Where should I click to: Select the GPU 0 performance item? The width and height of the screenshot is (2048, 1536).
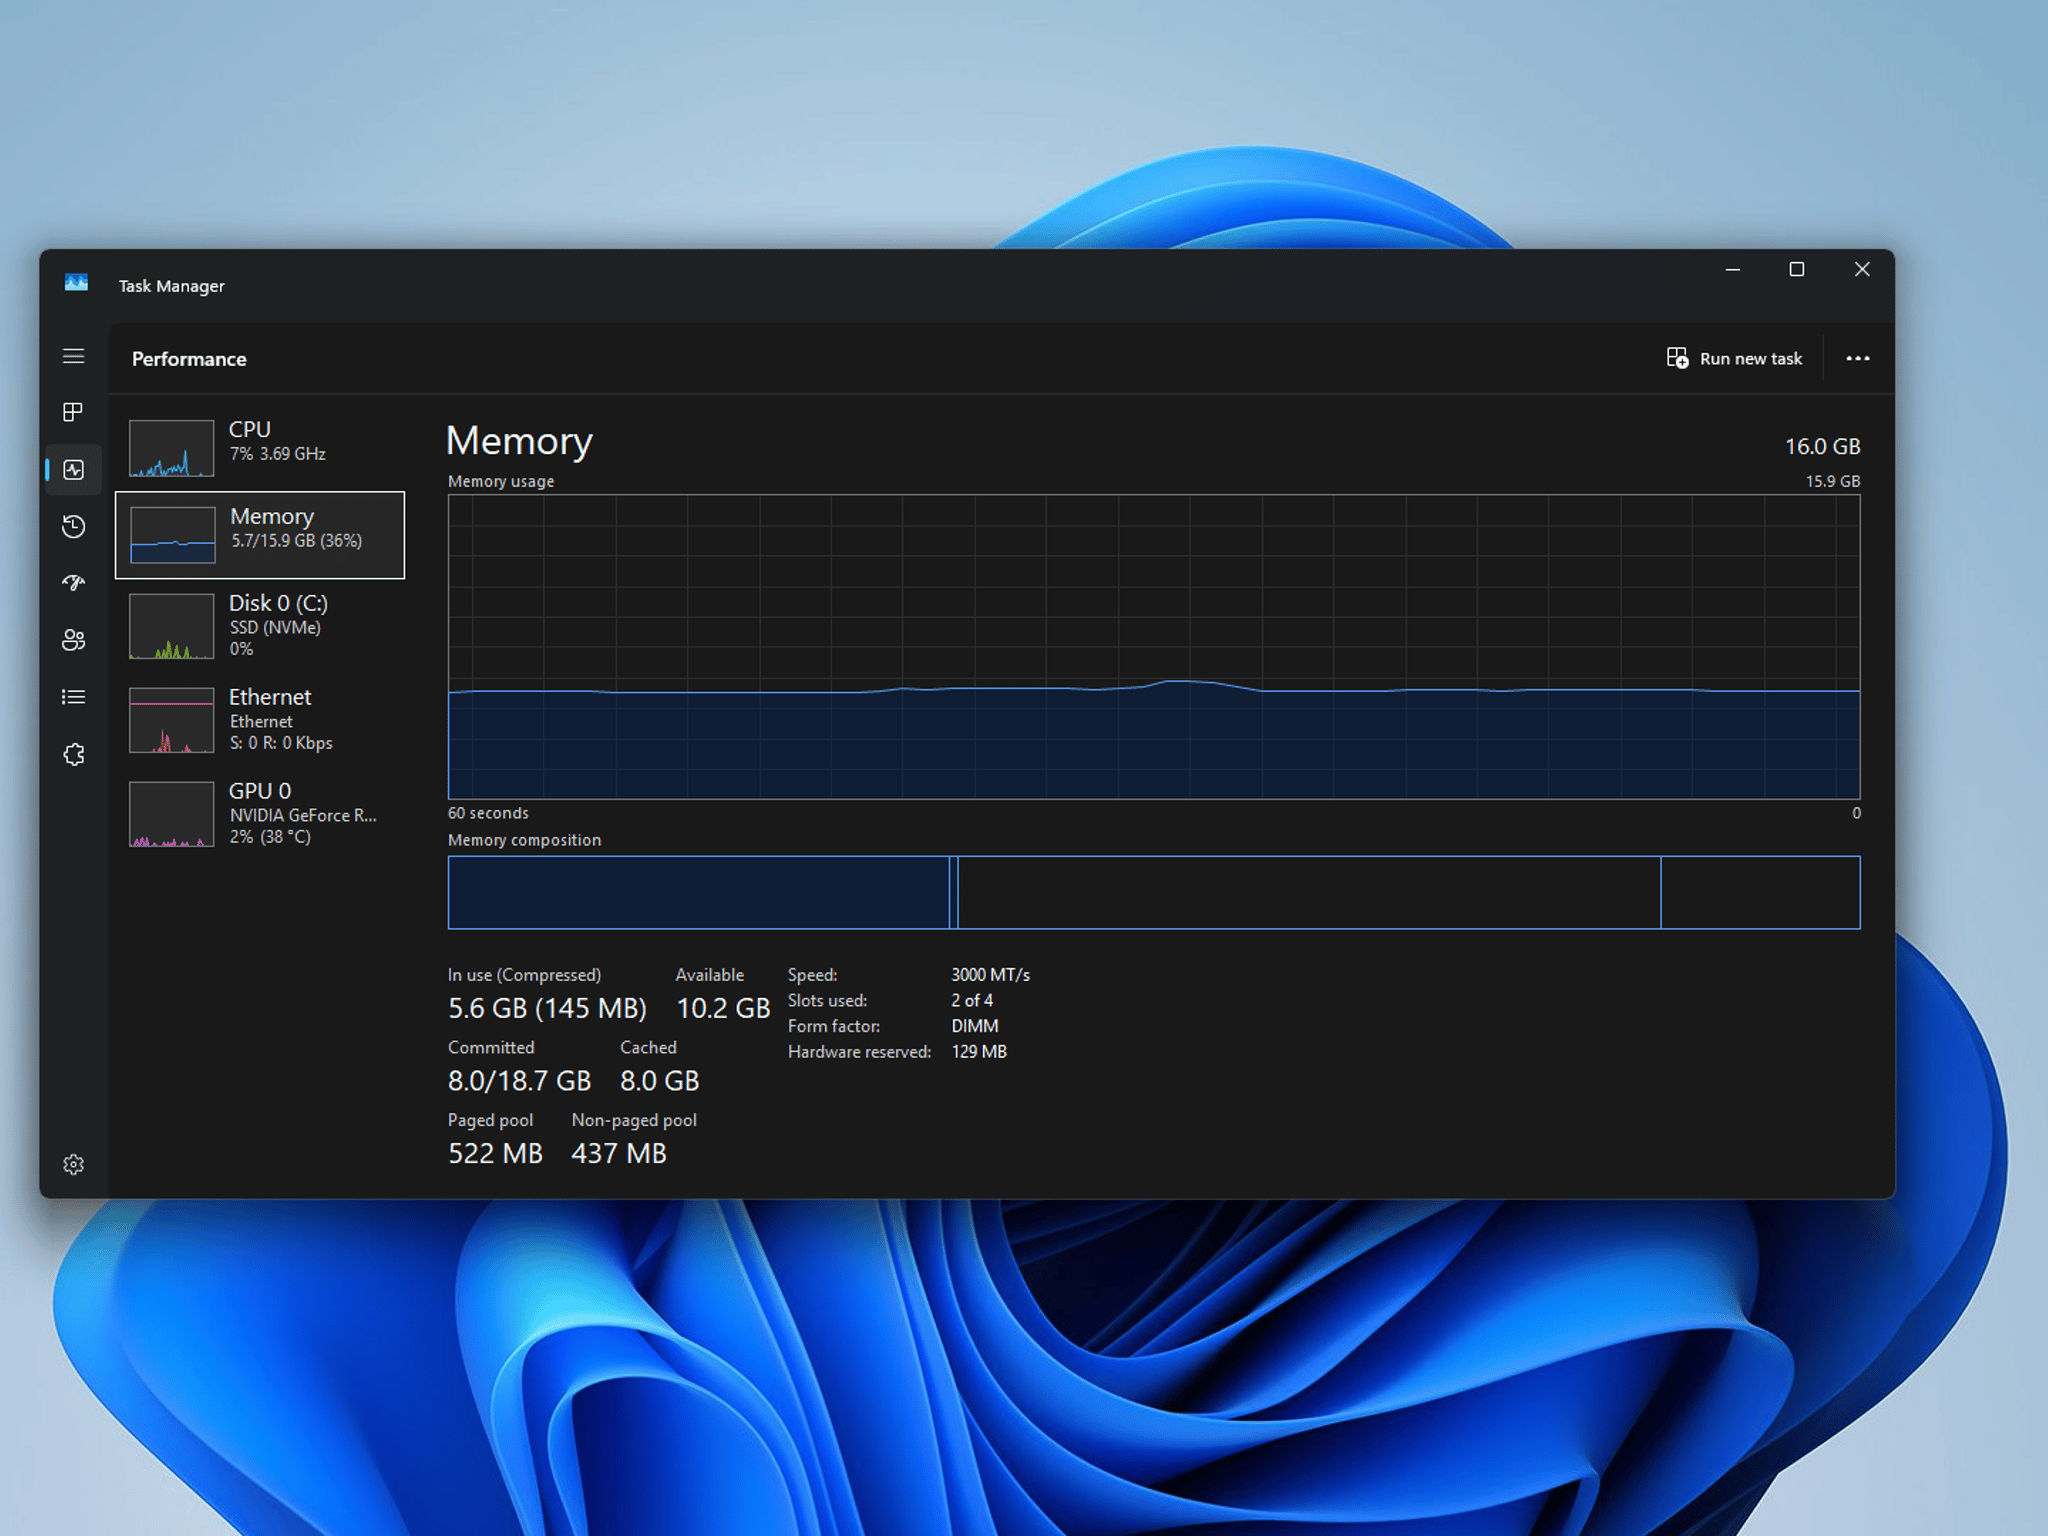[x=260, y=813]
